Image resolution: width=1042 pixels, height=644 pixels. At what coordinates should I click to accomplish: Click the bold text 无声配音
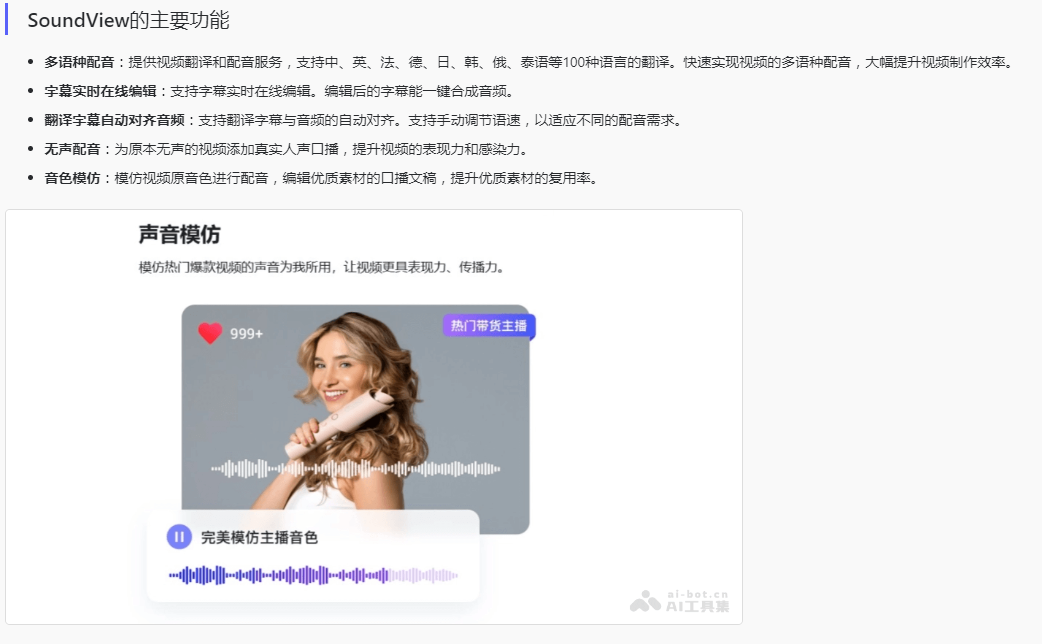(x=72, y=150)
